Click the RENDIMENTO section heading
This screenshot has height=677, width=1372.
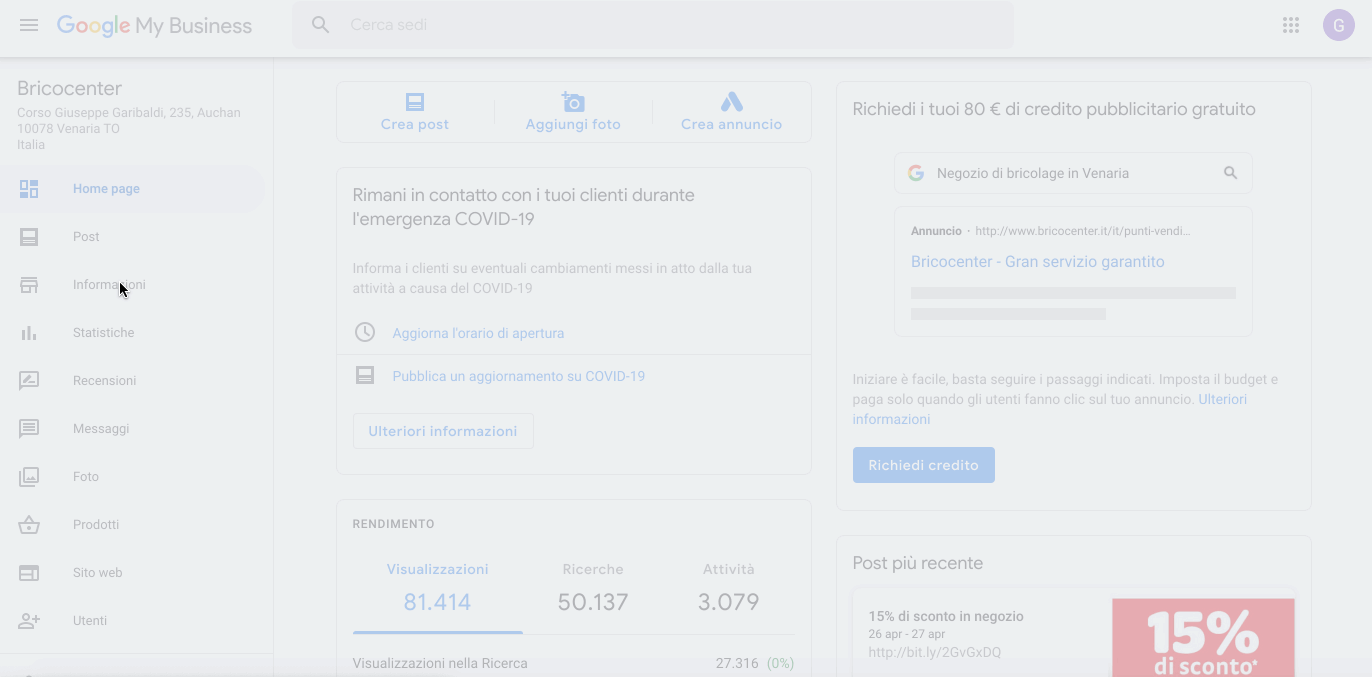394,524
